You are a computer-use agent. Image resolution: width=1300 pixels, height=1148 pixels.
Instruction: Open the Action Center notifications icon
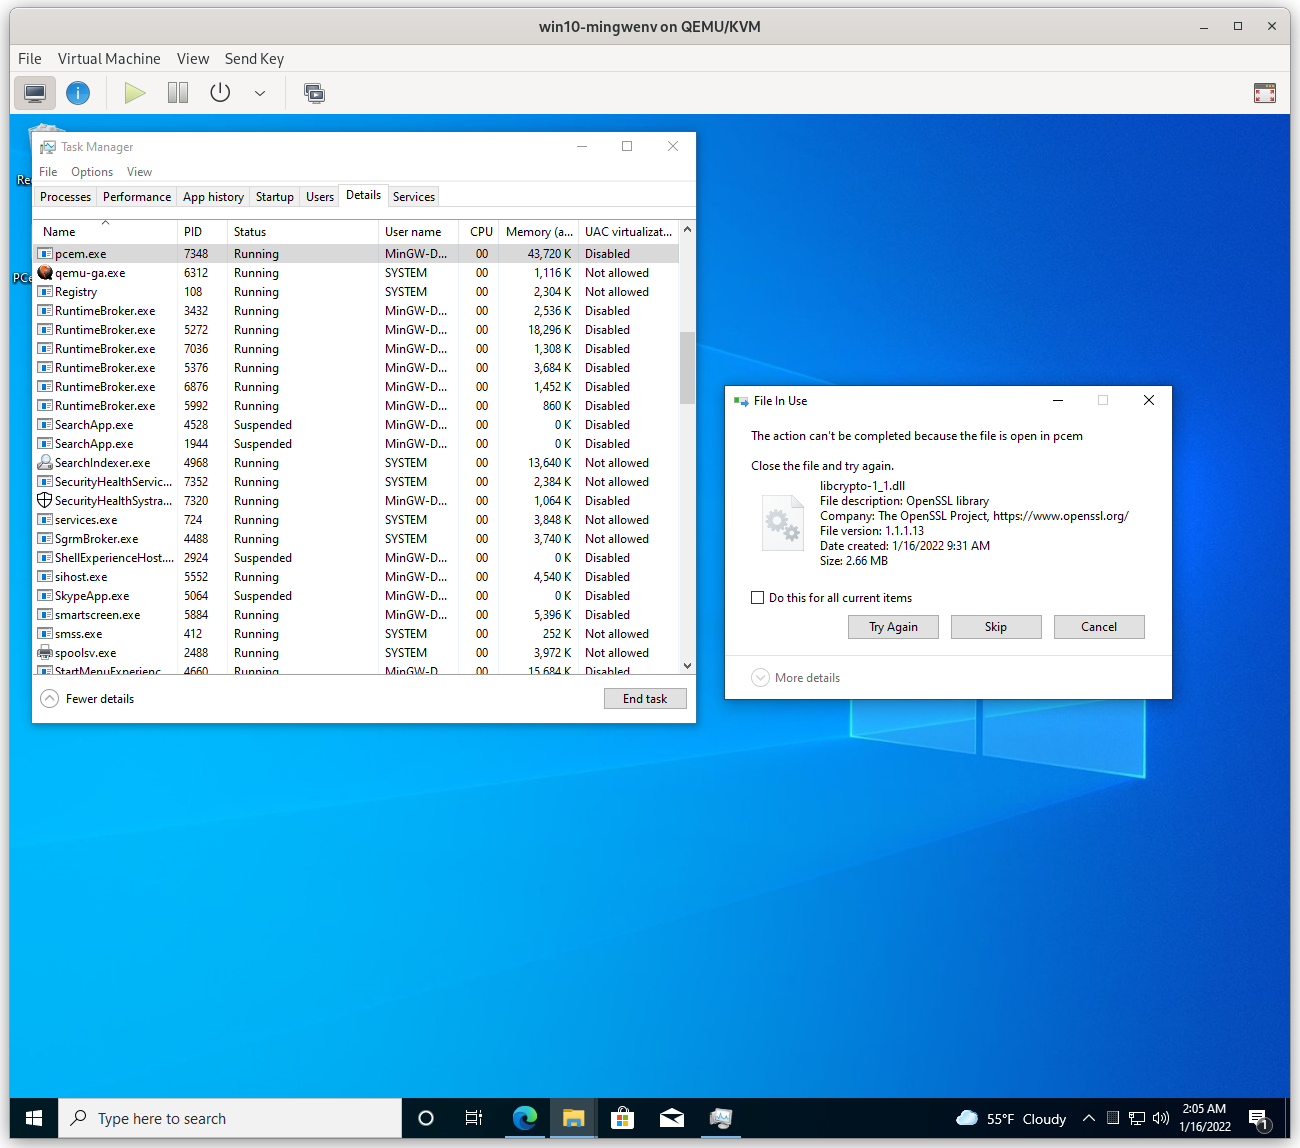point(1257,1118)
